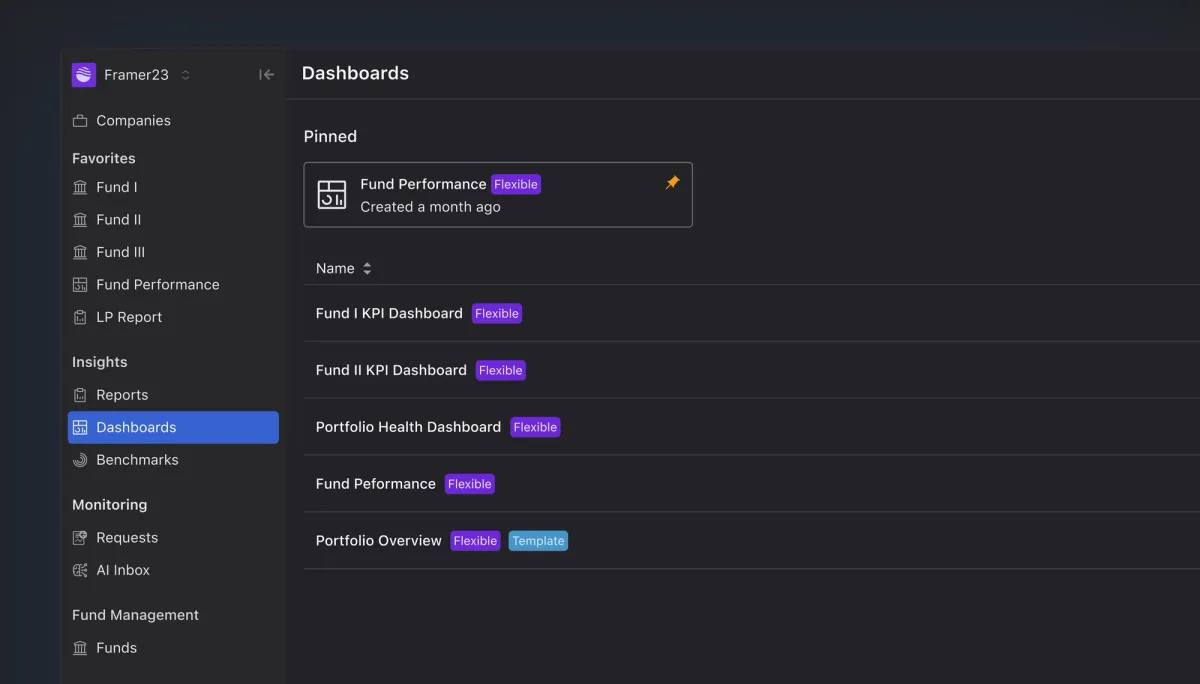Open the LP Report document icon
The width and height of the screenshot is (1200, 684).
[80, 317]
